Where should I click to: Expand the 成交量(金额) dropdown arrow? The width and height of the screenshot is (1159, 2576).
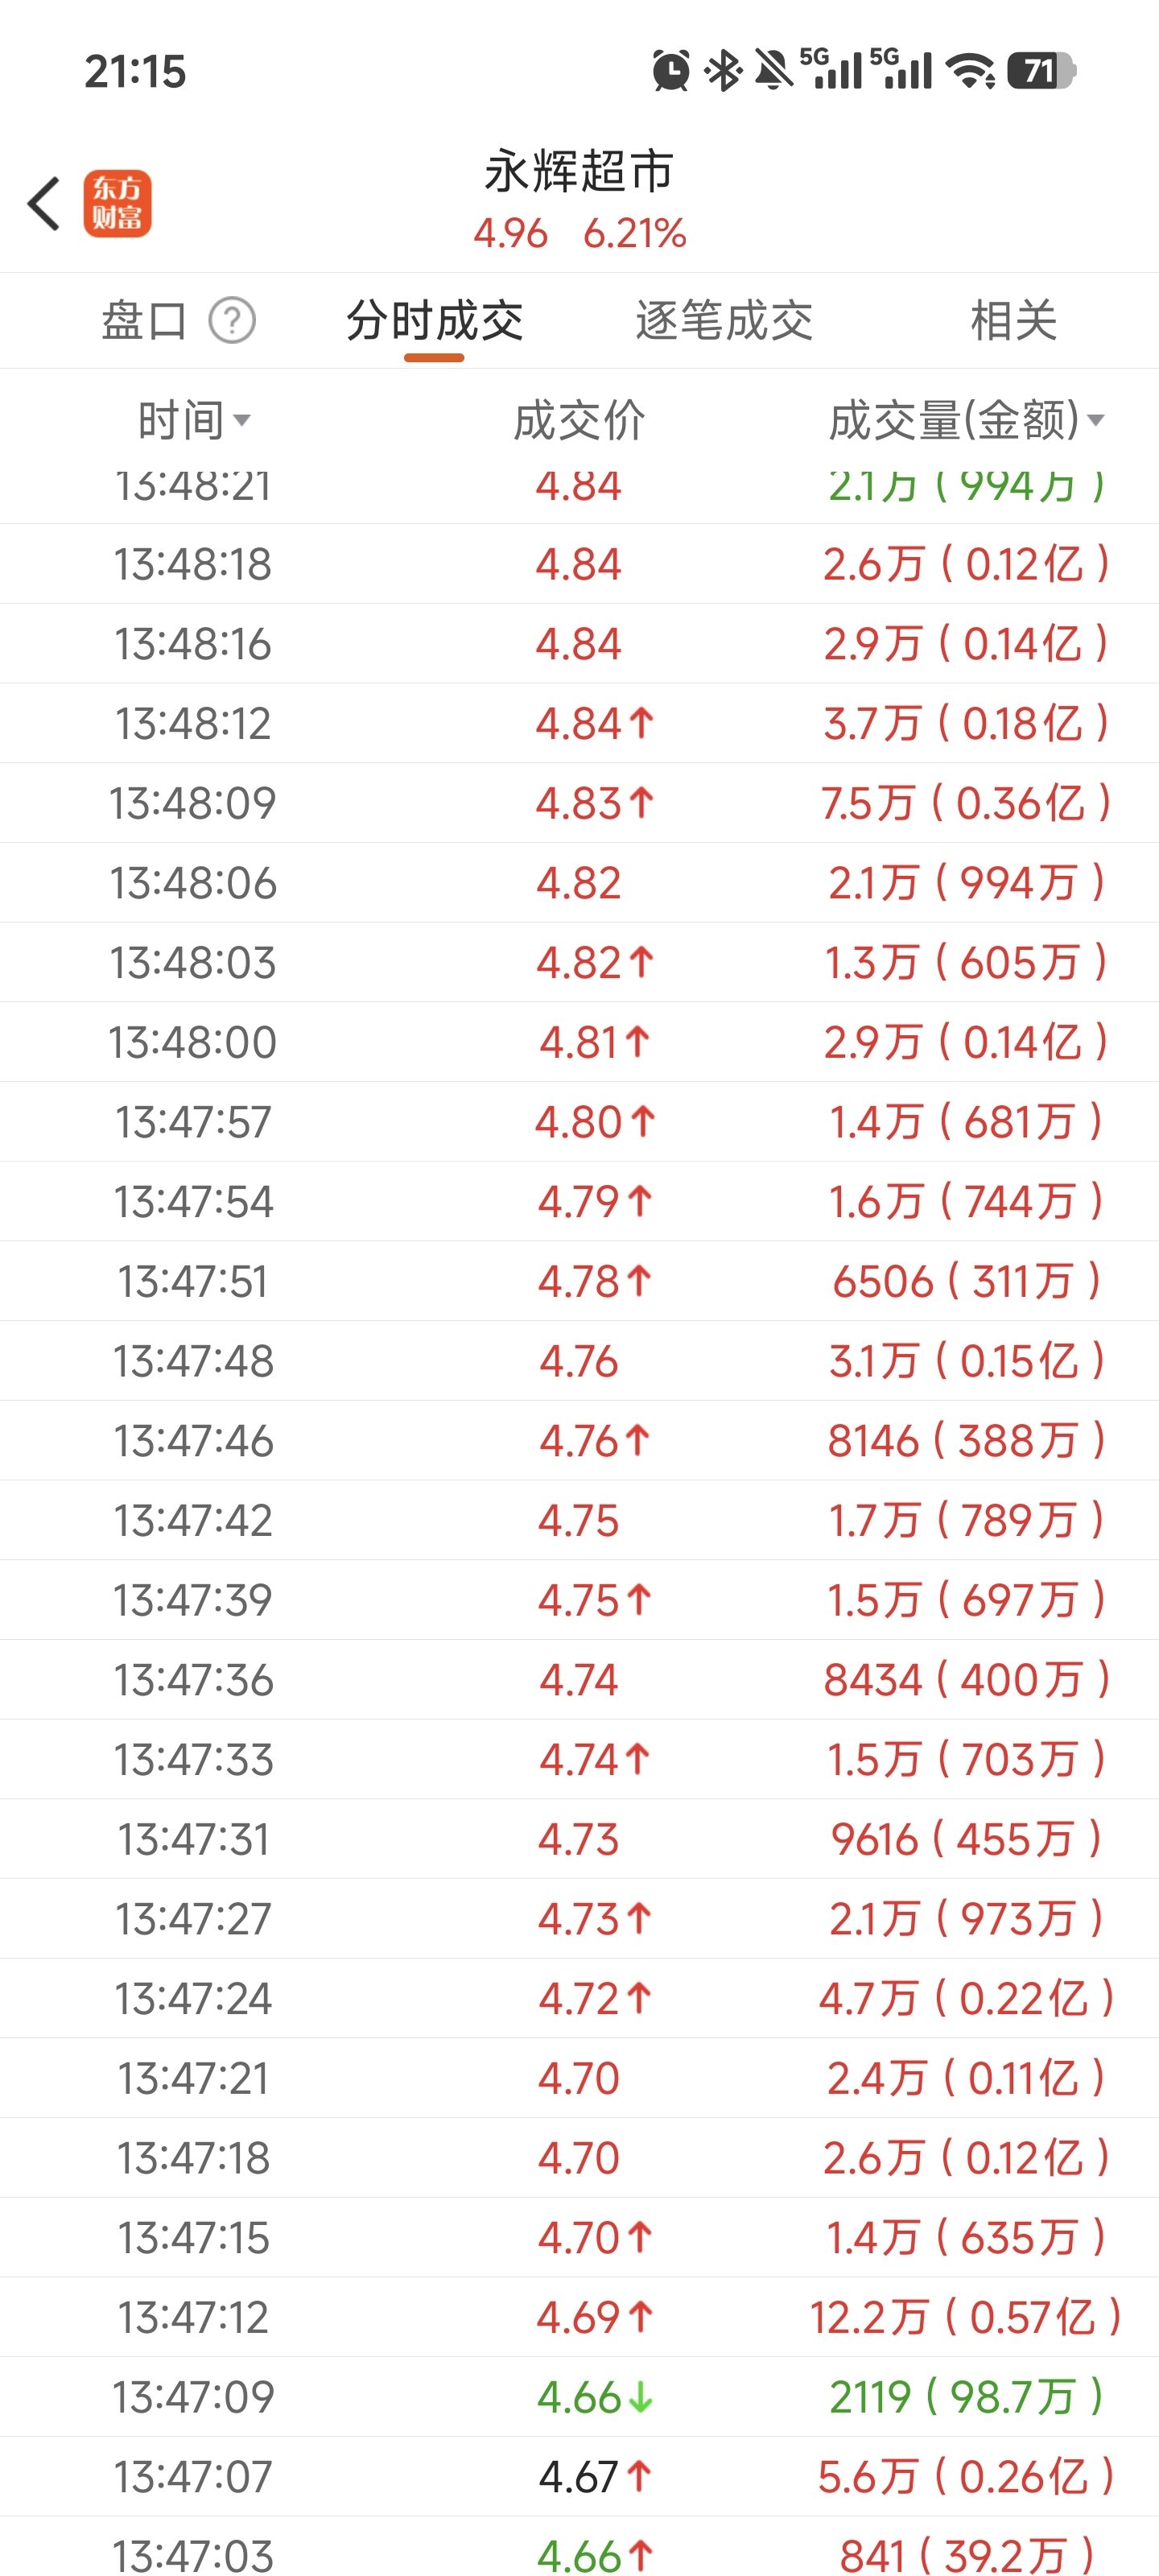tap(1096, 421)
